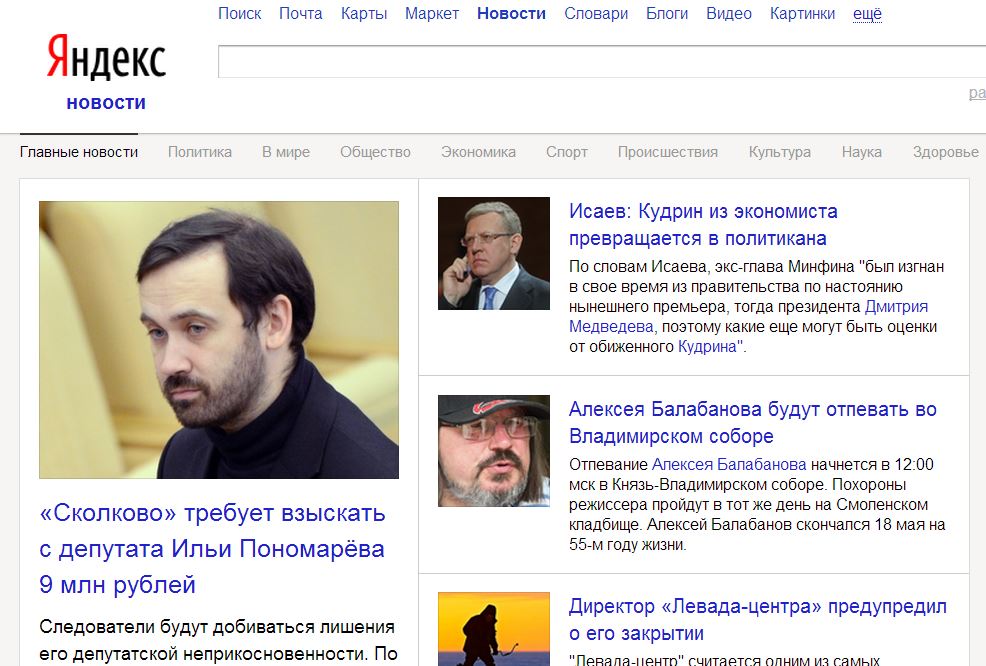
Task: Open headline «Сколково» требует взыскать с депутата
Action: click(x=212, y=549)
